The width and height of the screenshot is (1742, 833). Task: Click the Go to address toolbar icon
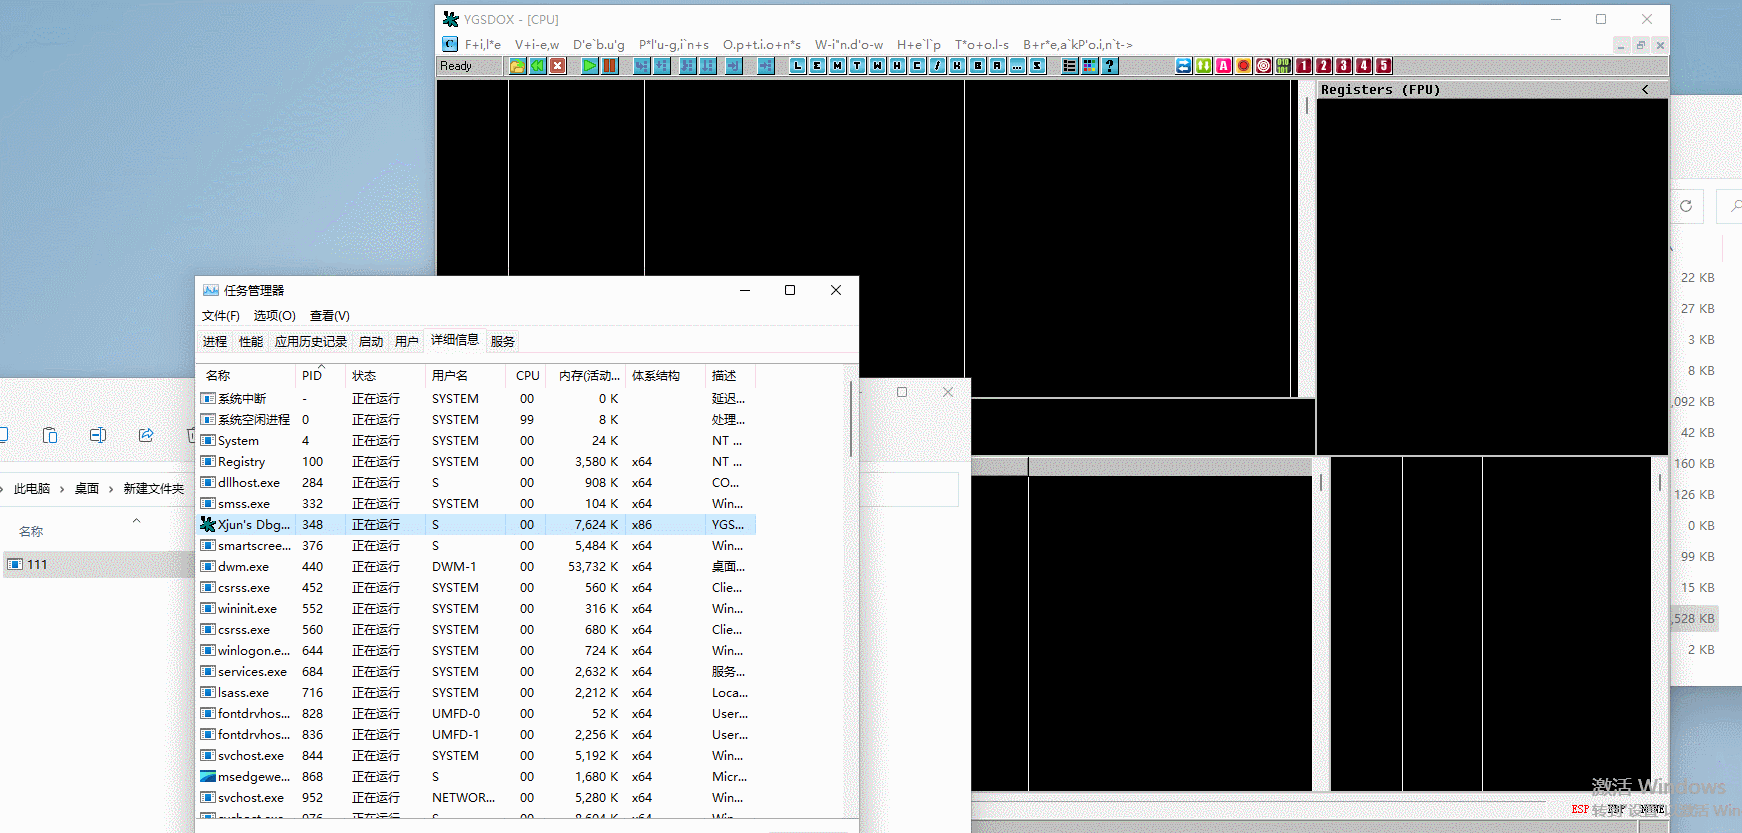[766, 66]
